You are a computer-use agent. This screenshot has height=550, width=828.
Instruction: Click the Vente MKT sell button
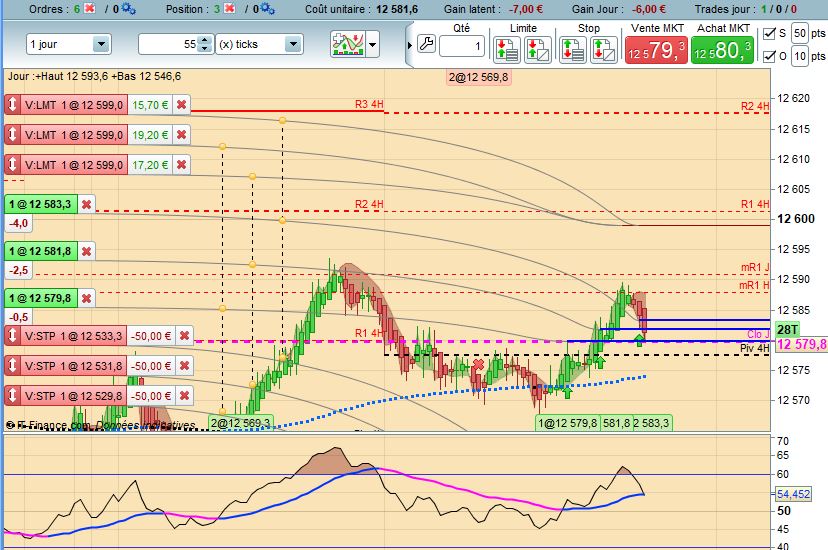pos(656,50)
